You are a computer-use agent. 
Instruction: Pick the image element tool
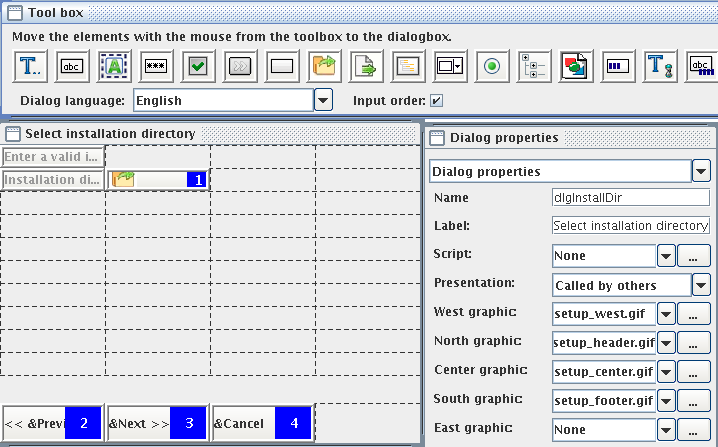[574, 67]
